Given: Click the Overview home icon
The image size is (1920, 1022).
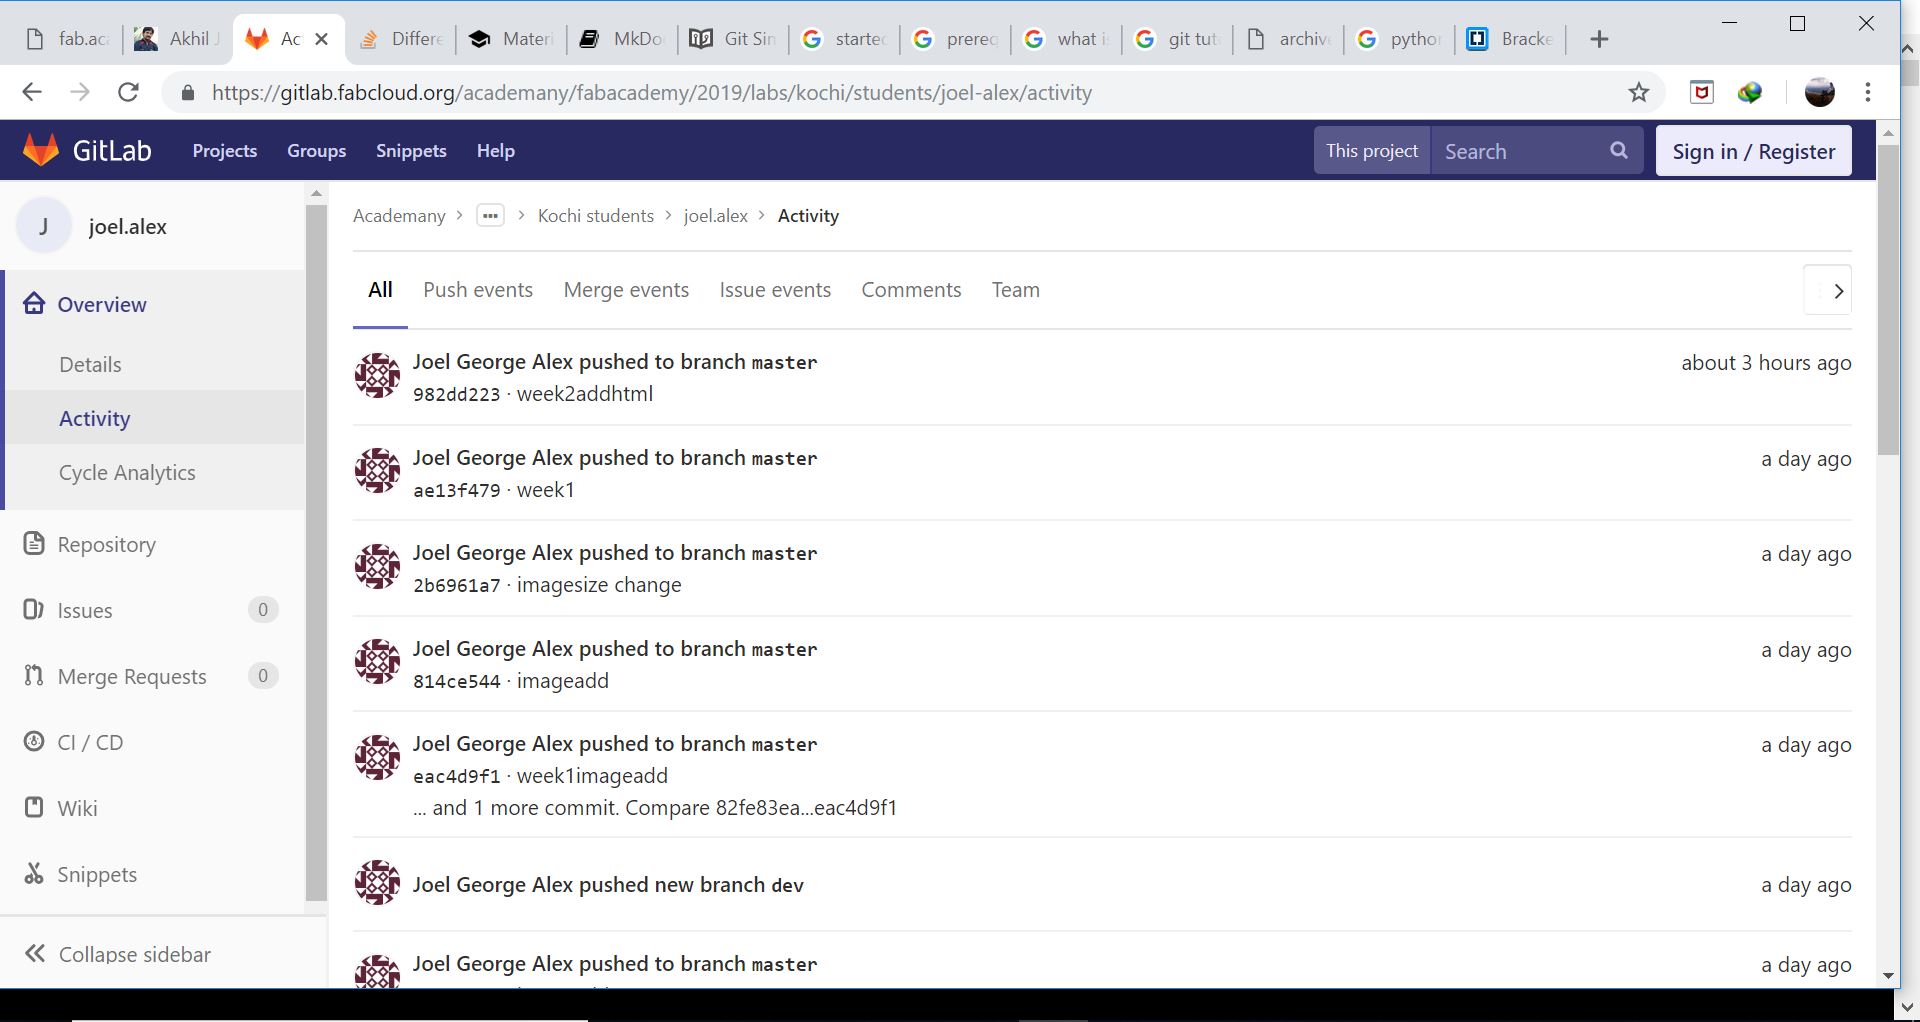Looking at the screenshot, I should 34,304.
